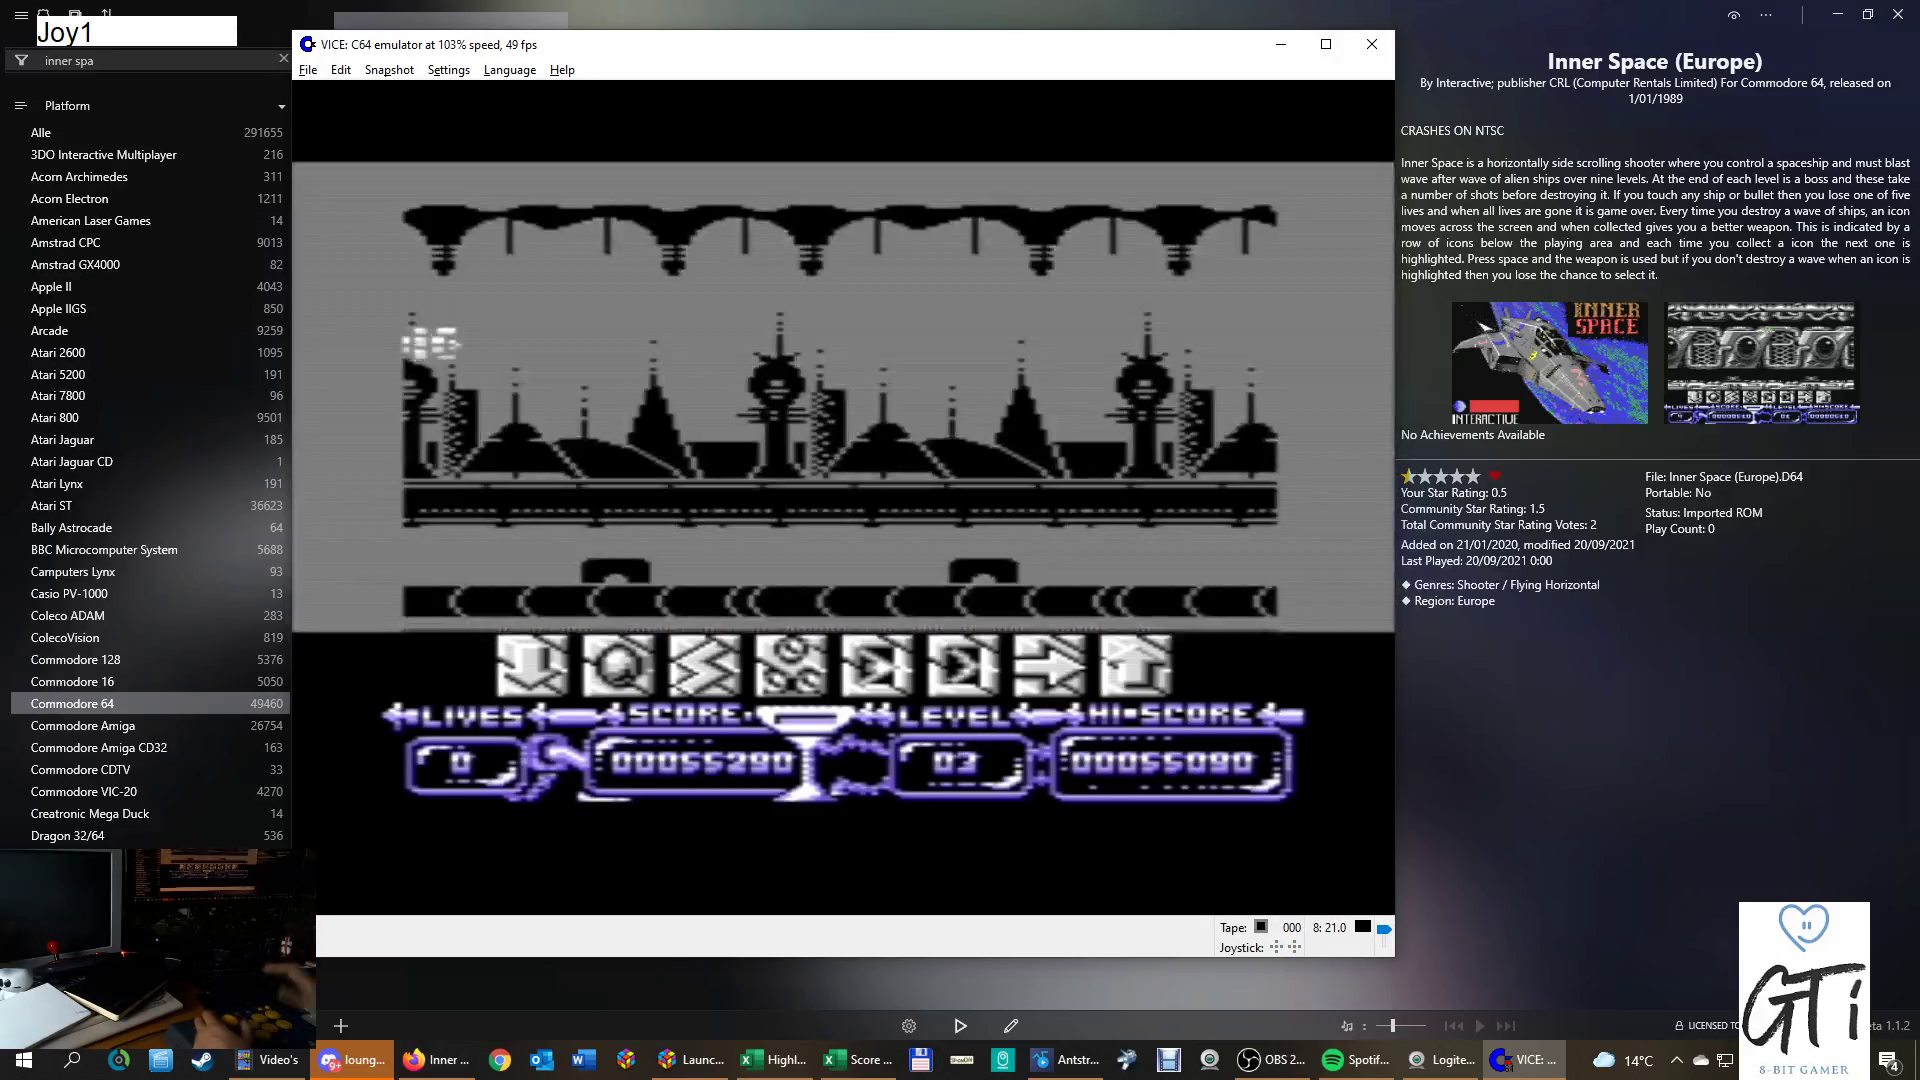Set star rating using the star row
1920x1080 pixels.
[x=1440, y=476]
